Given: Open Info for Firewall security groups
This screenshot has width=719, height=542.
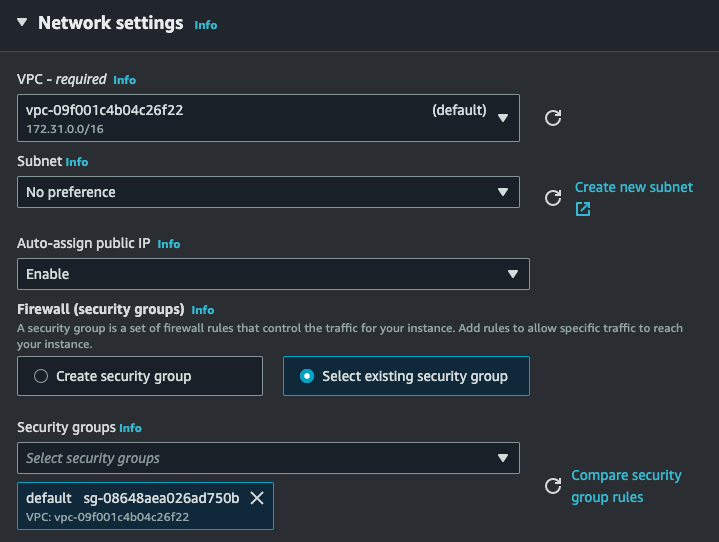Looking at the screenshot, I should pyautogui.click(x=203, y=310).
